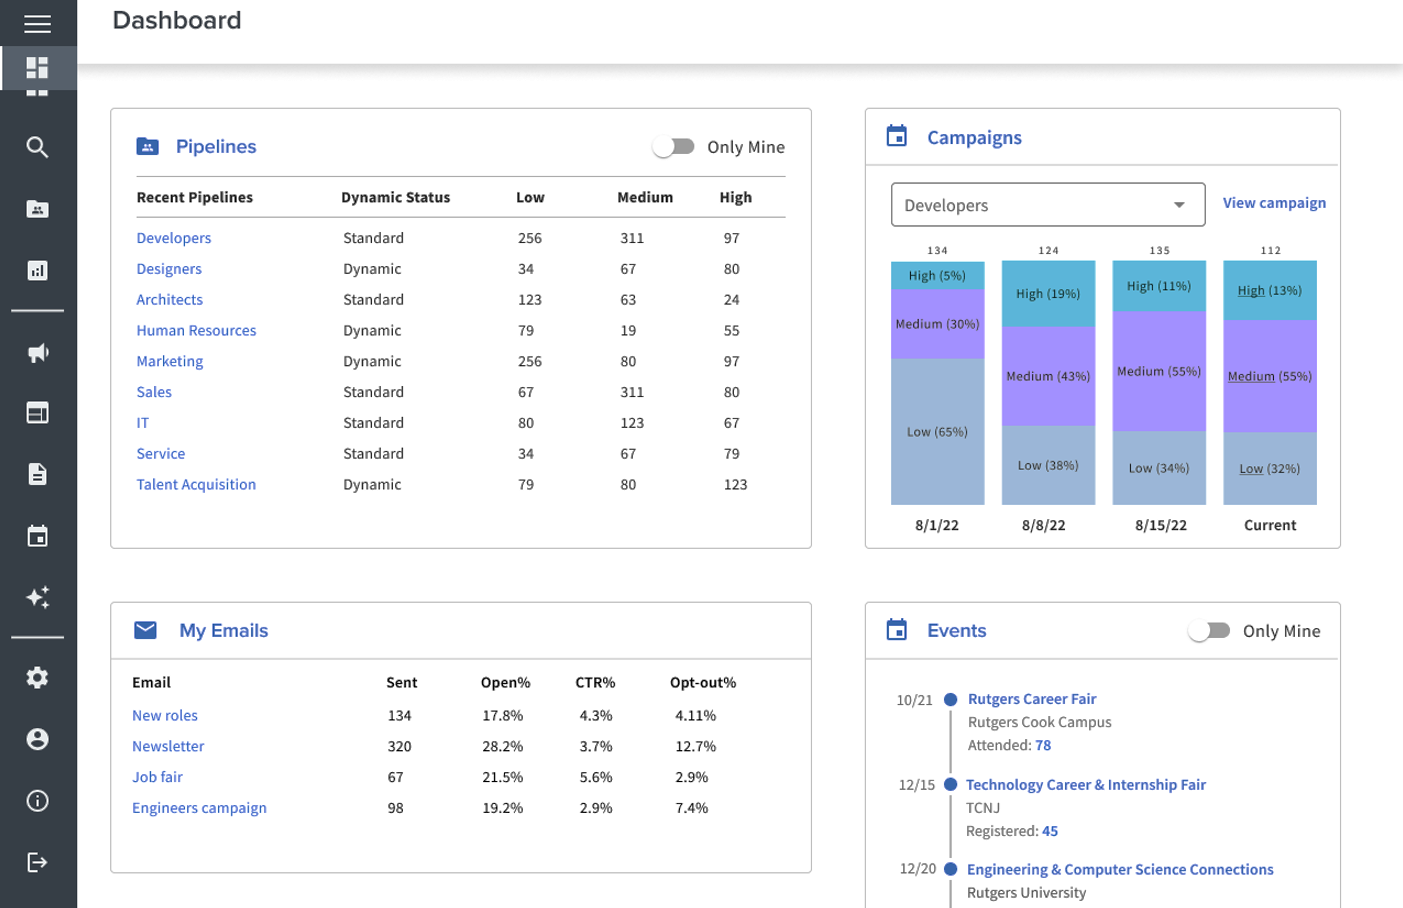
Task: Open the settings gear in the sidebar
Action: pyautogui.click(x=38, y=677)
